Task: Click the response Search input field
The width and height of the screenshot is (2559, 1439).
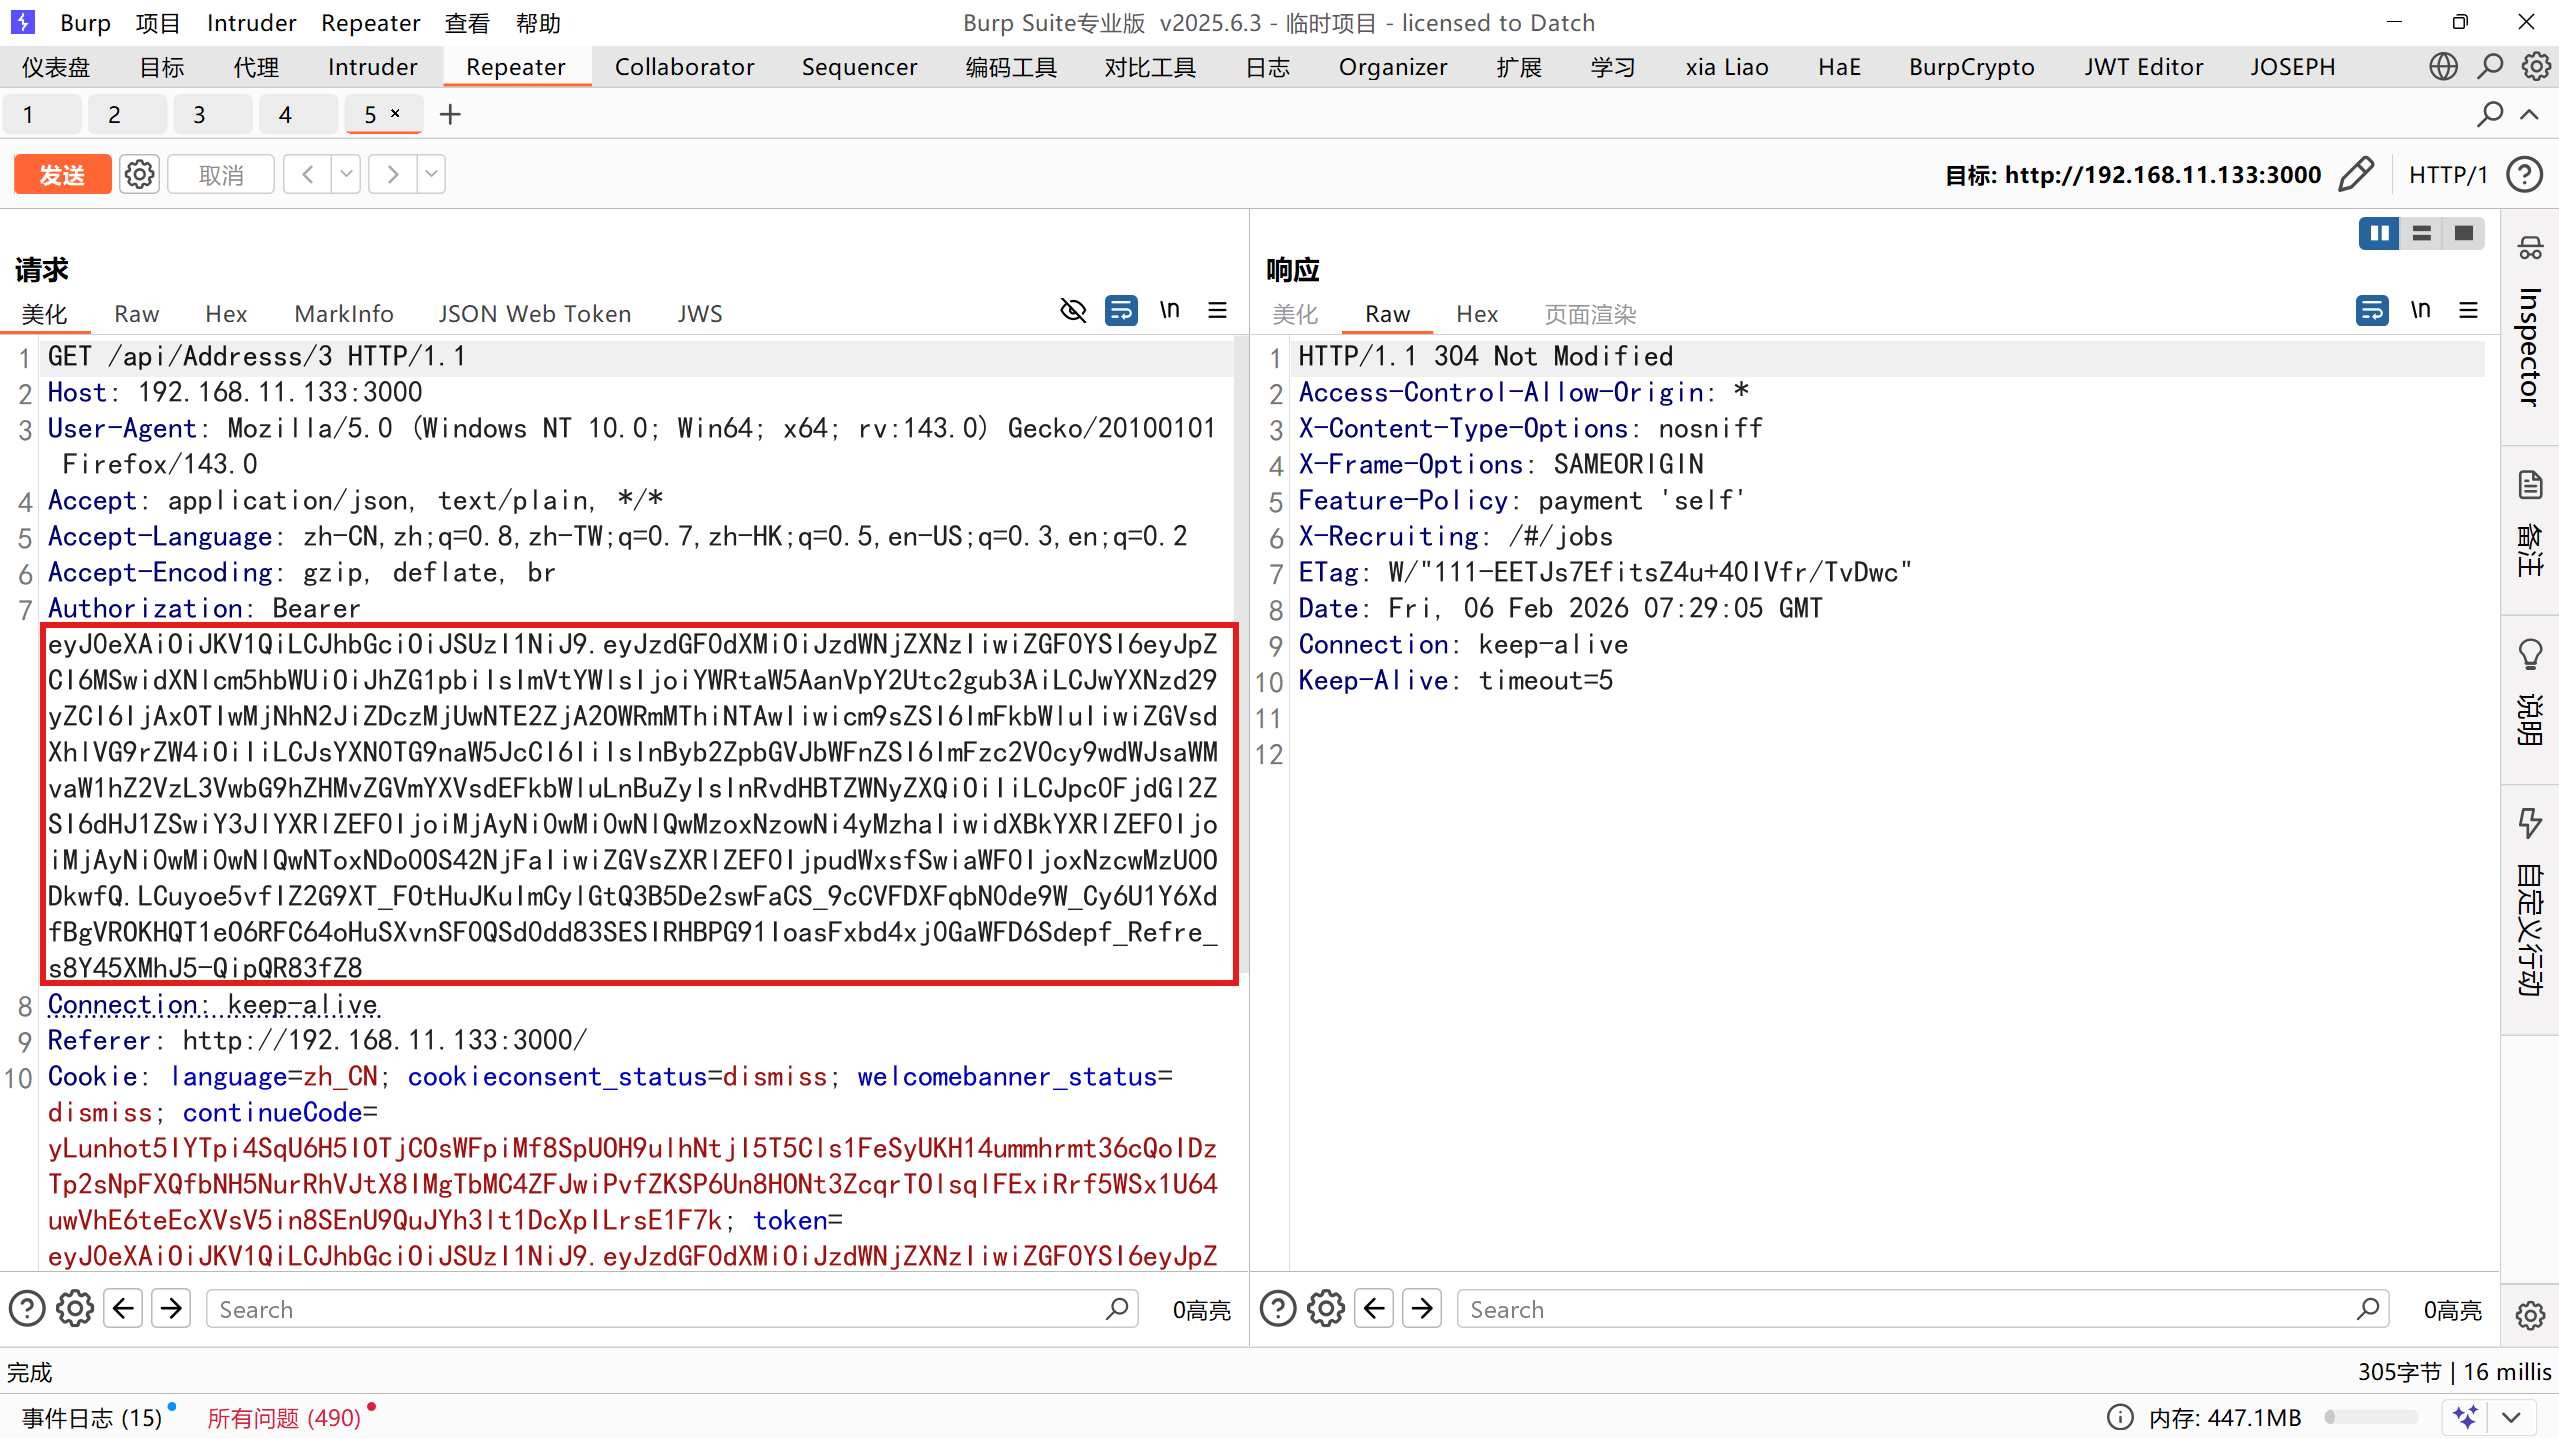Action: pos(1910,1309)
